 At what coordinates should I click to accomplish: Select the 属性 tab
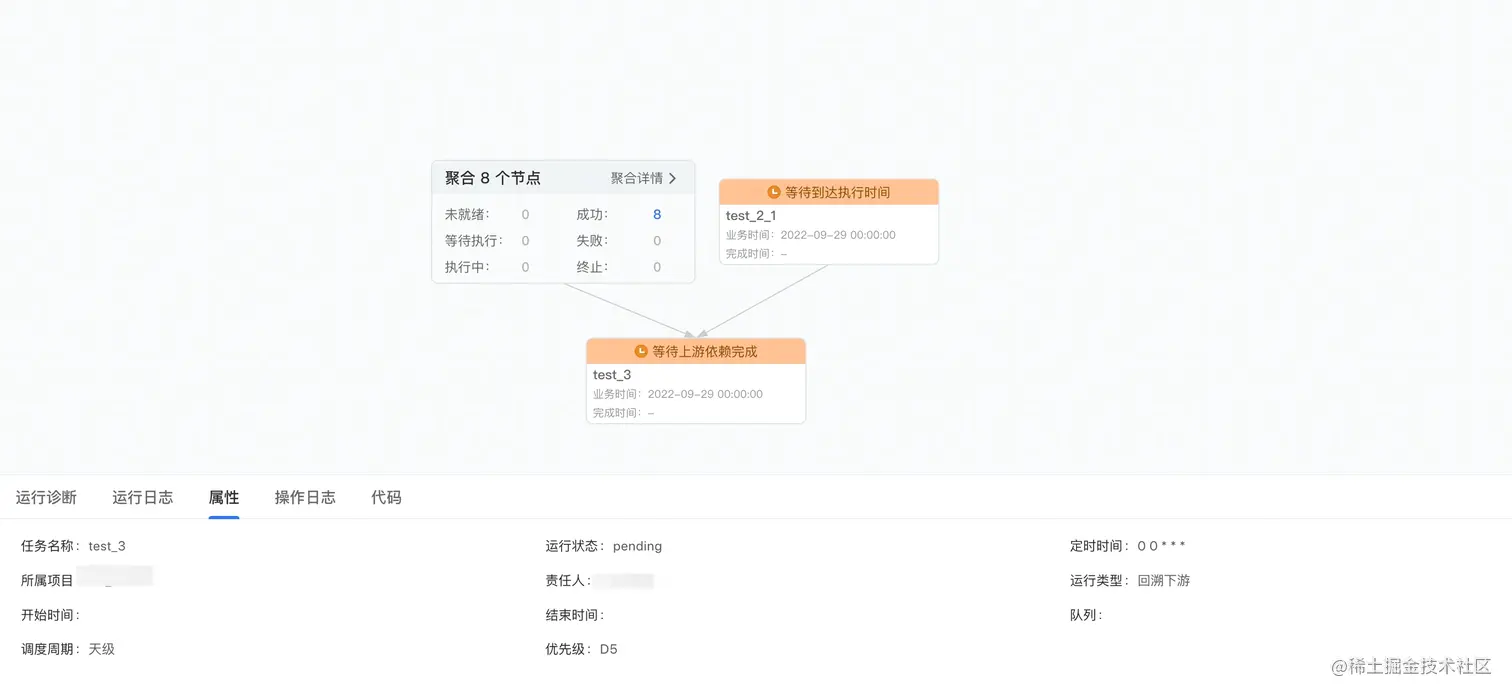(224, 497)
